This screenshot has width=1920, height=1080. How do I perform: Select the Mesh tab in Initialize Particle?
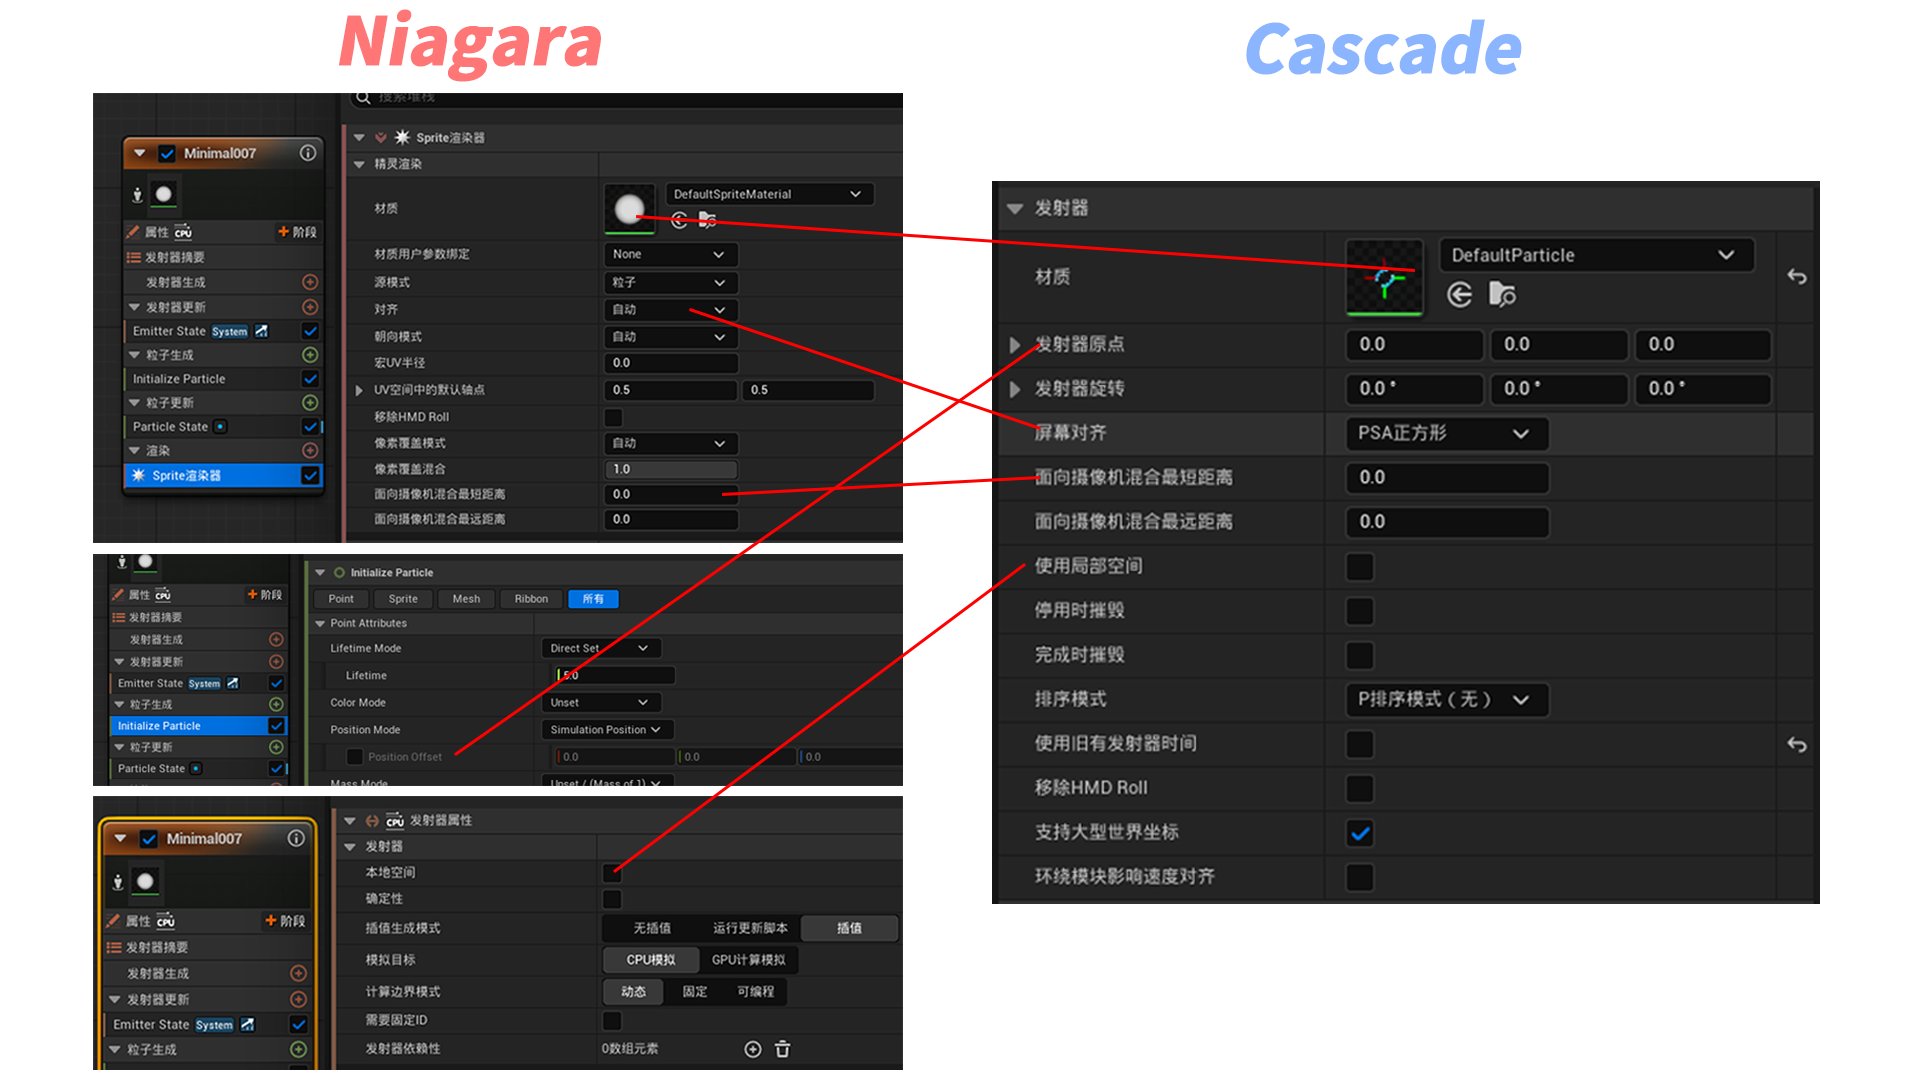pyautogui.click(x=466, y=599)
